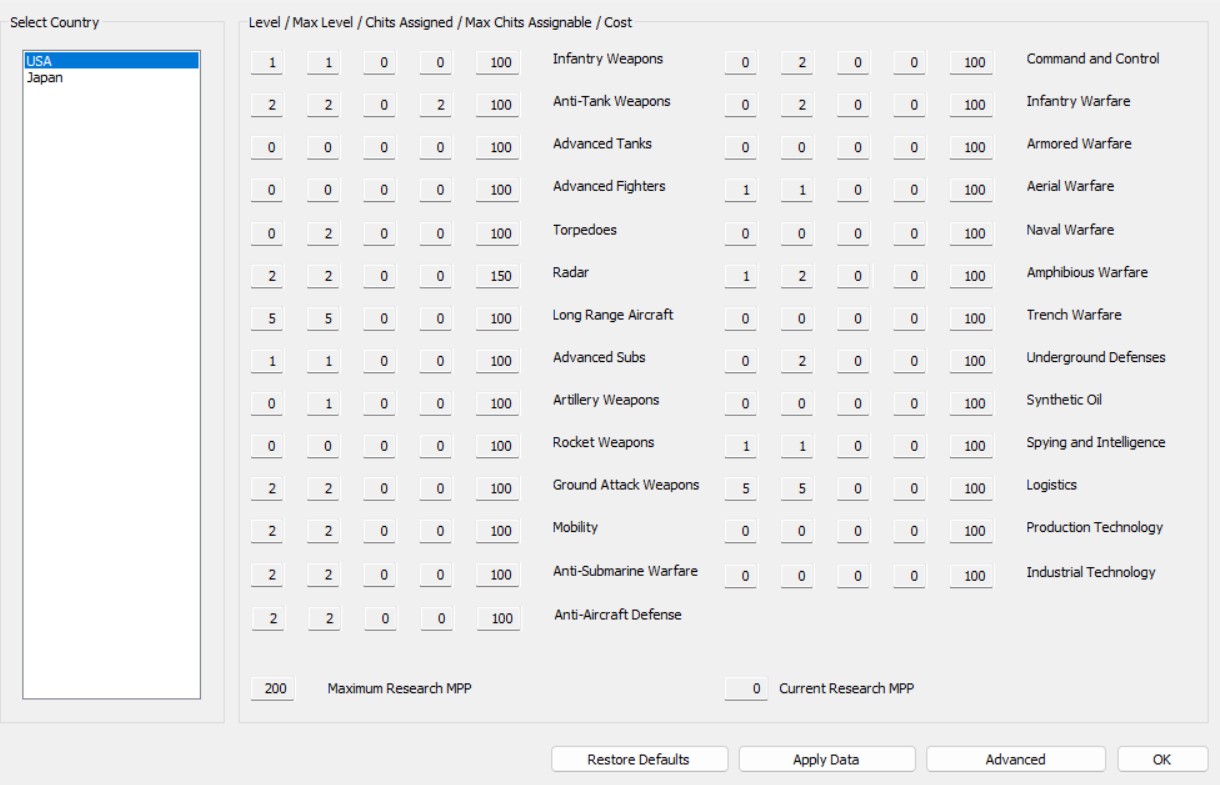Screen dimensions: 1220x785
Task: Edit the Maximum Research MPP field
Action: 274,689
